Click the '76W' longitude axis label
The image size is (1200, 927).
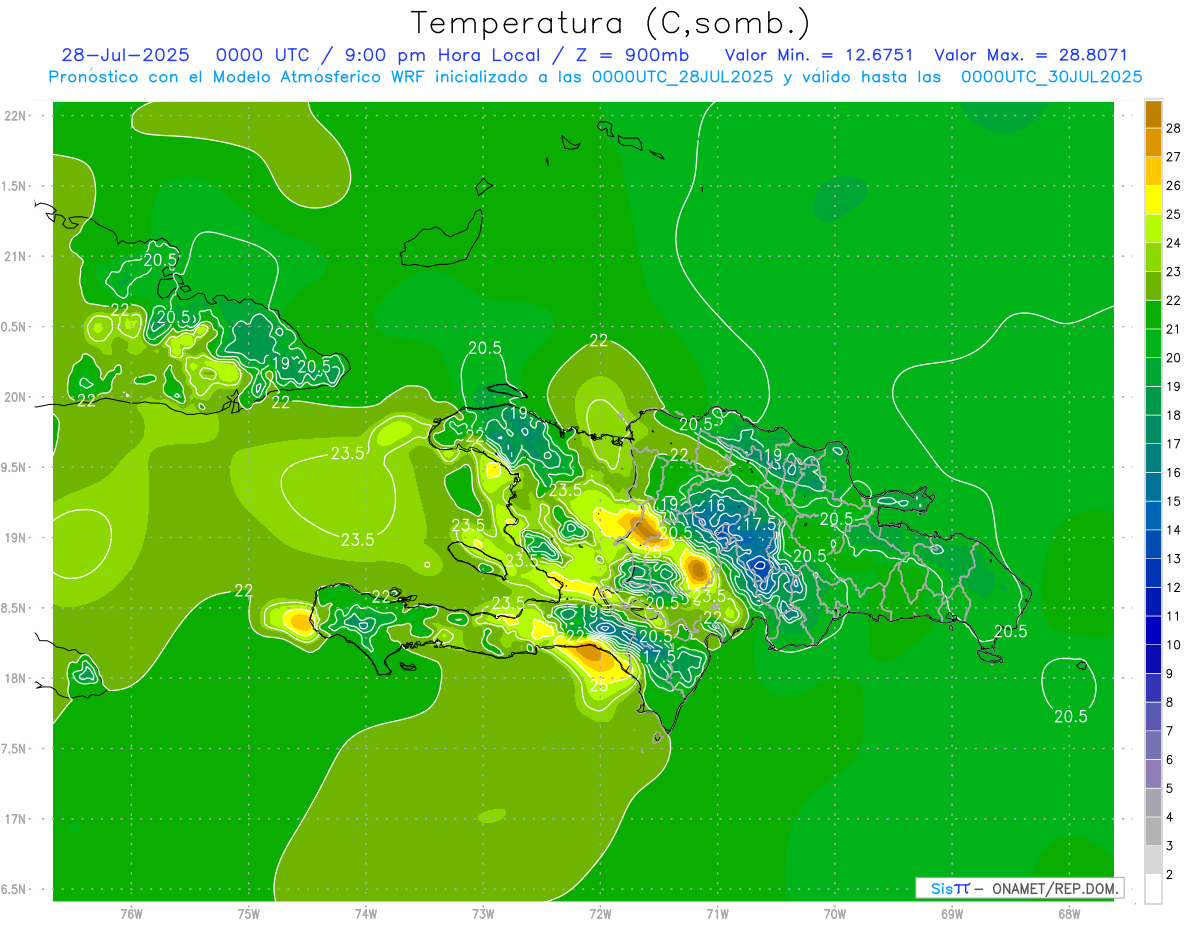click(131, 914)
